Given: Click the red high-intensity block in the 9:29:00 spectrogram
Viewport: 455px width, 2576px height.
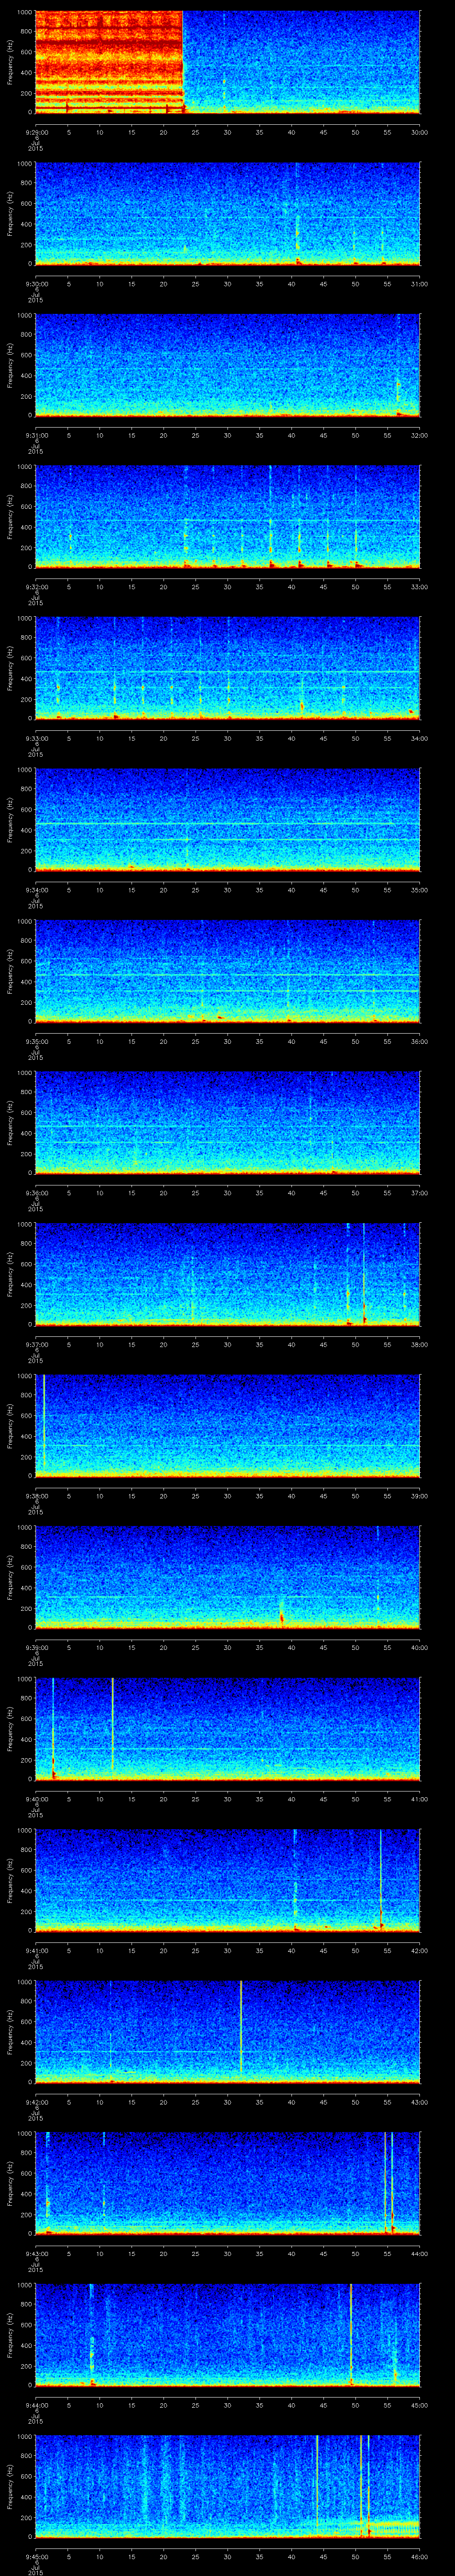Looking at the screenshot, I should pyautogui.click(x=108, y=62).
